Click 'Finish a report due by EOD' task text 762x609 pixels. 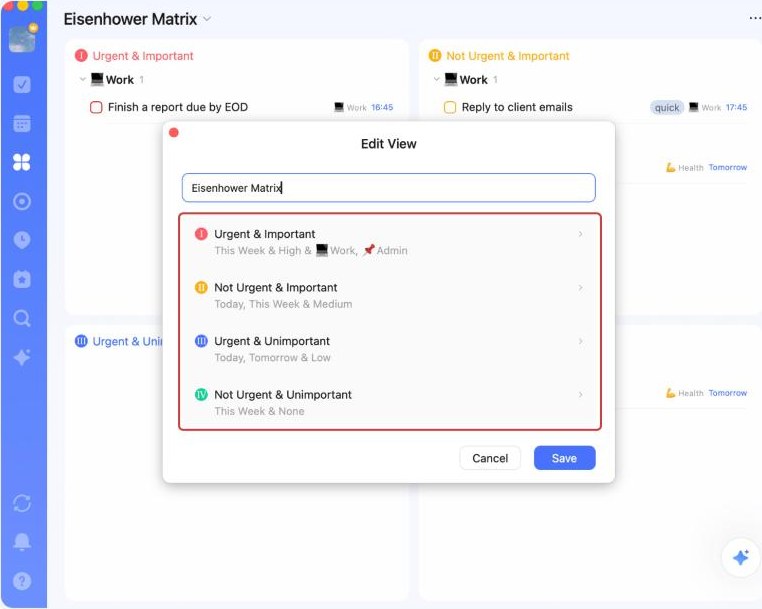(178, 107)
